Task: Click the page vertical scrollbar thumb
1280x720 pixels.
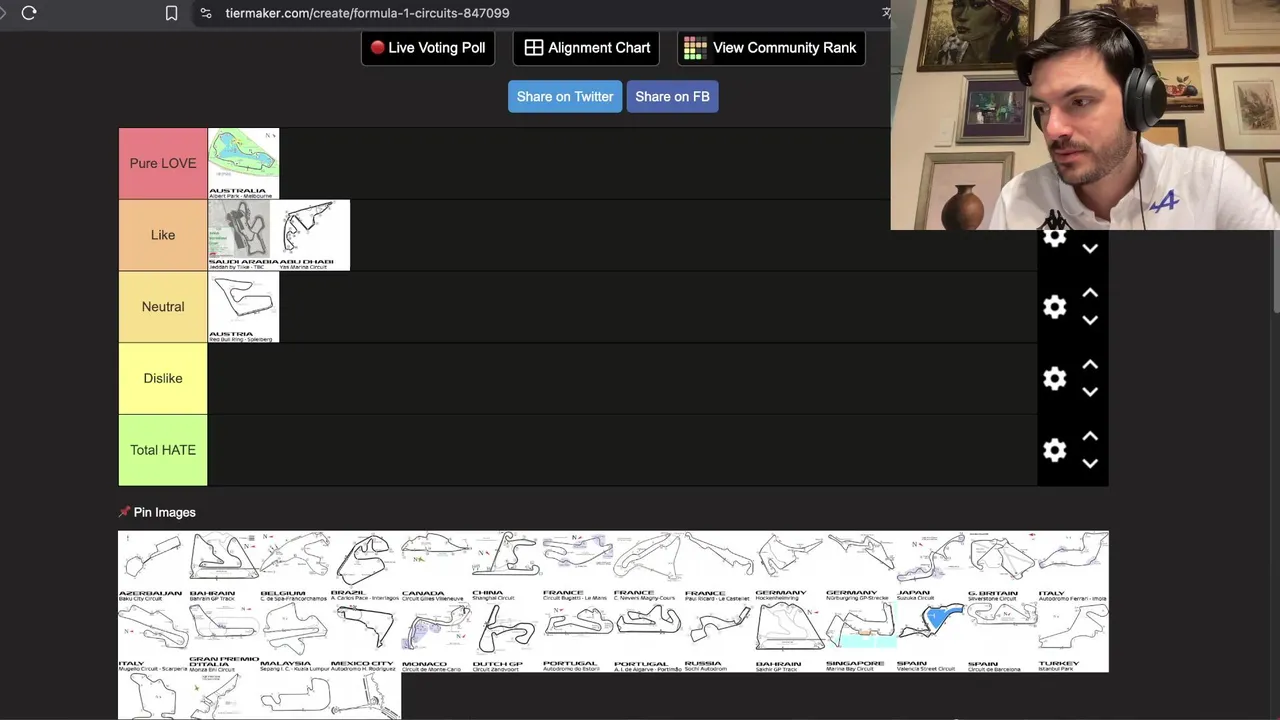Action: tap(1275, 272)
